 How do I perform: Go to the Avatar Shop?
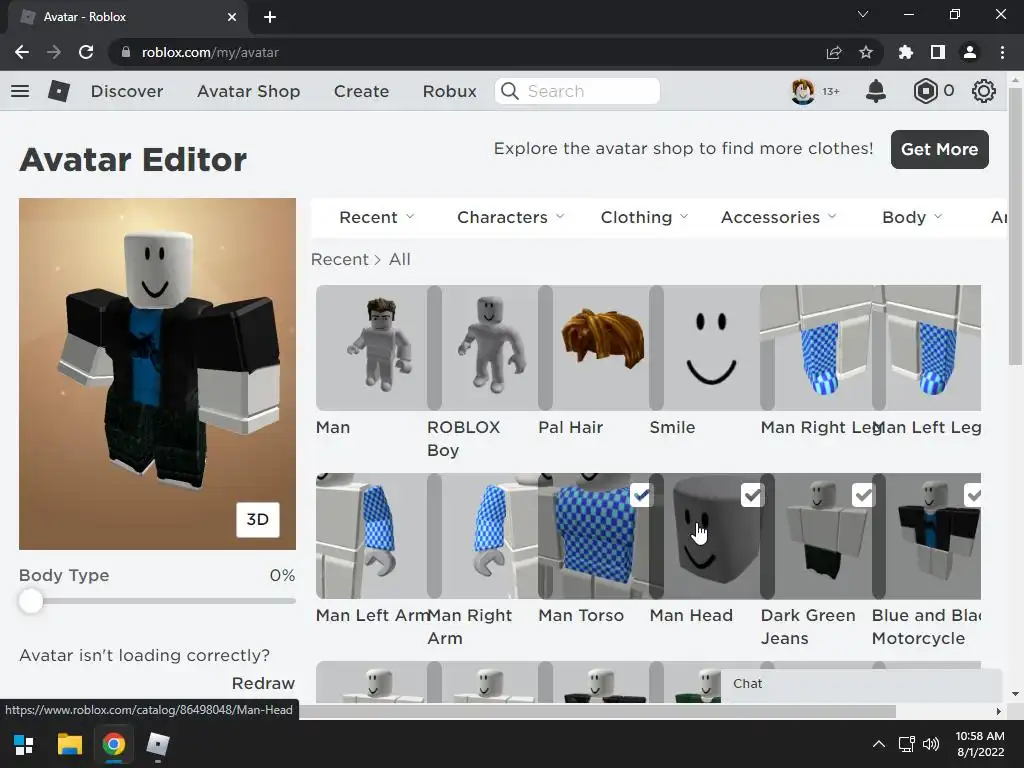[x=248, y=91]
